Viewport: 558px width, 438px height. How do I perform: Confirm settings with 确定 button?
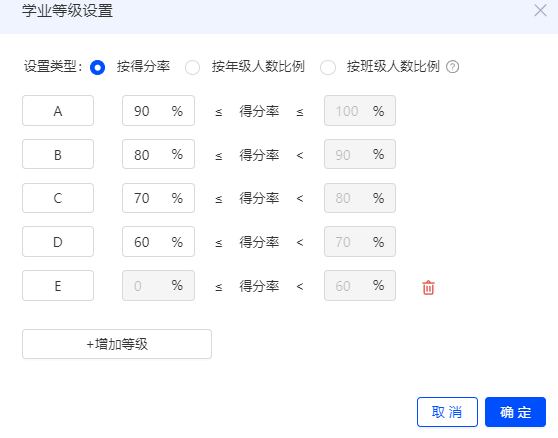[515, 412]
